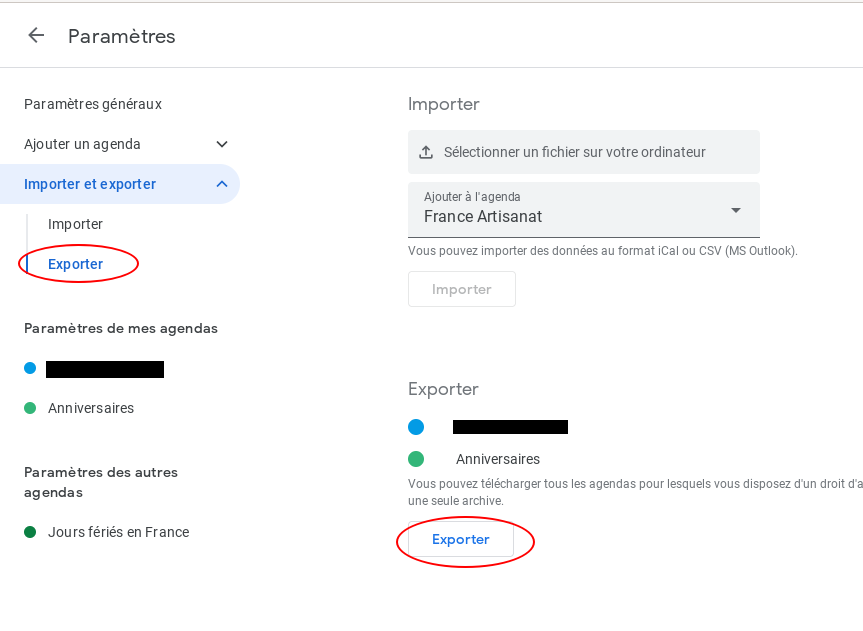Click the green dot next to Anniversaires
Viewport: 863px width, 631px height.
[x=30, y=407]
